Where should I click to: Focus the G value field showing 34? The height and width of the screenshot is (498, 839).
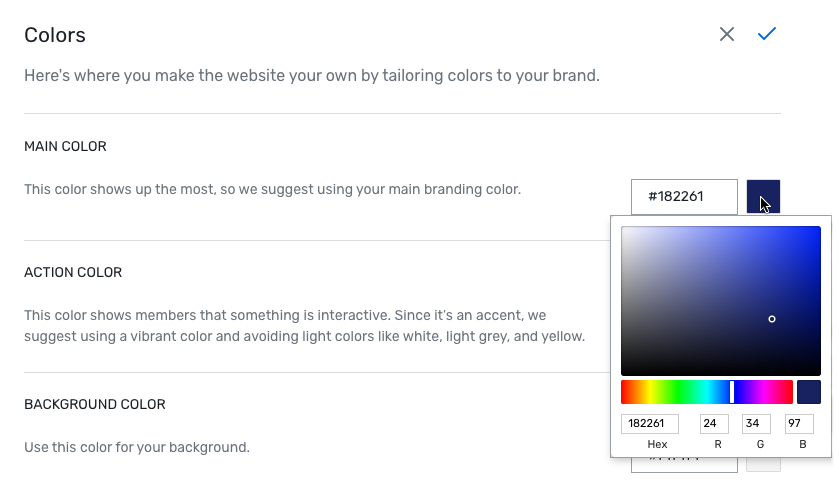[756, 424]
